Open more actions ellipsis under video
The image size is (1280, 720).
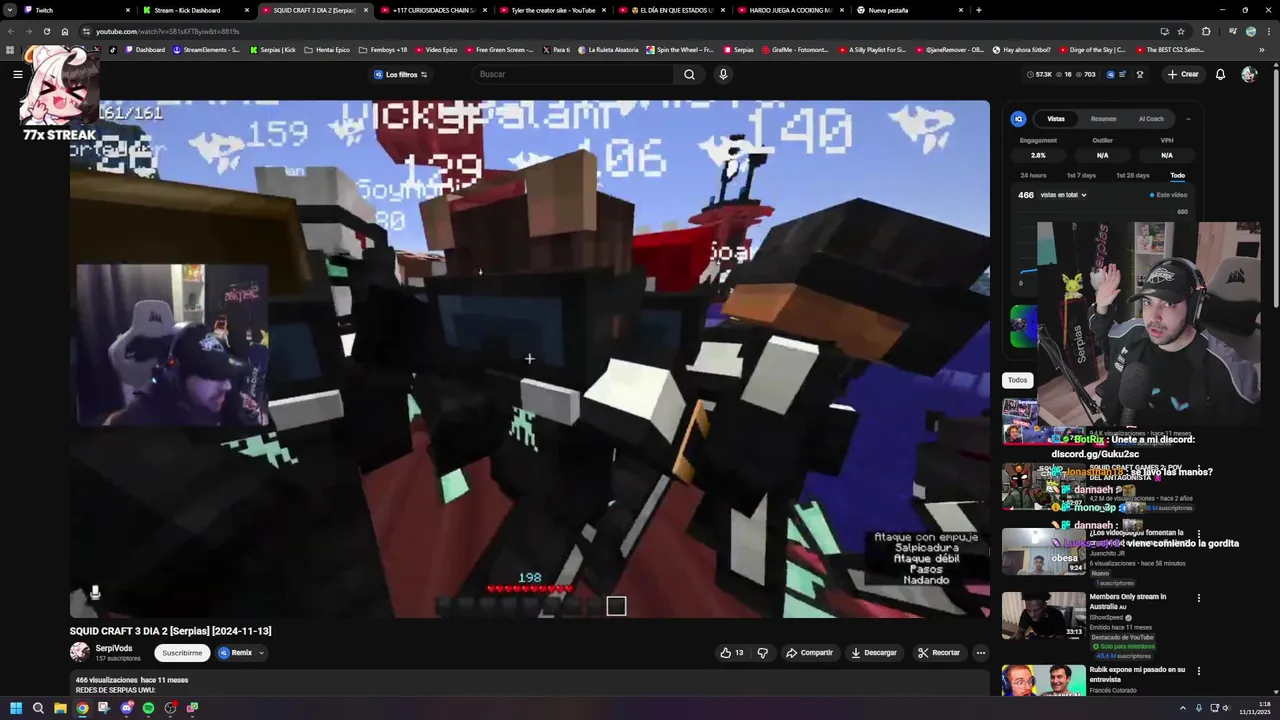pos(981,653)
